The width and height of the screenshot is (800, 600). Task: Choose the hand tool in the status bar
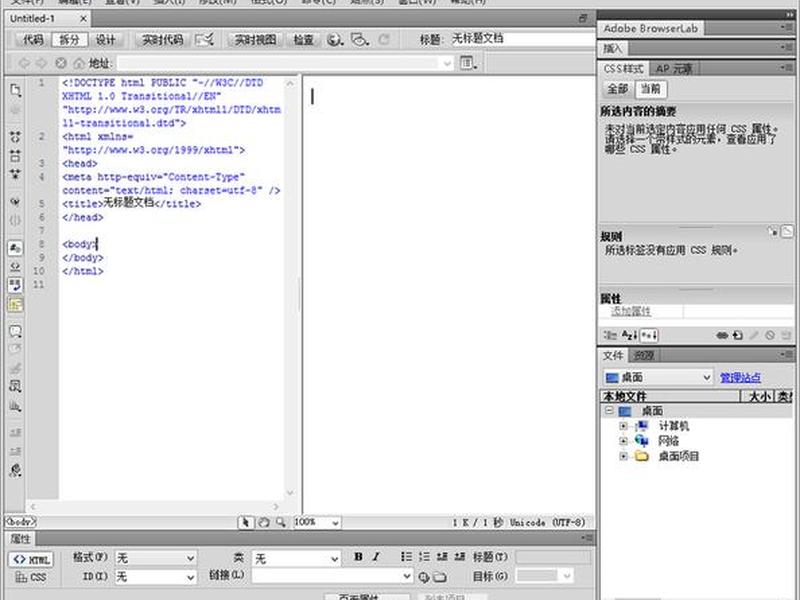[x=264, y=522]
